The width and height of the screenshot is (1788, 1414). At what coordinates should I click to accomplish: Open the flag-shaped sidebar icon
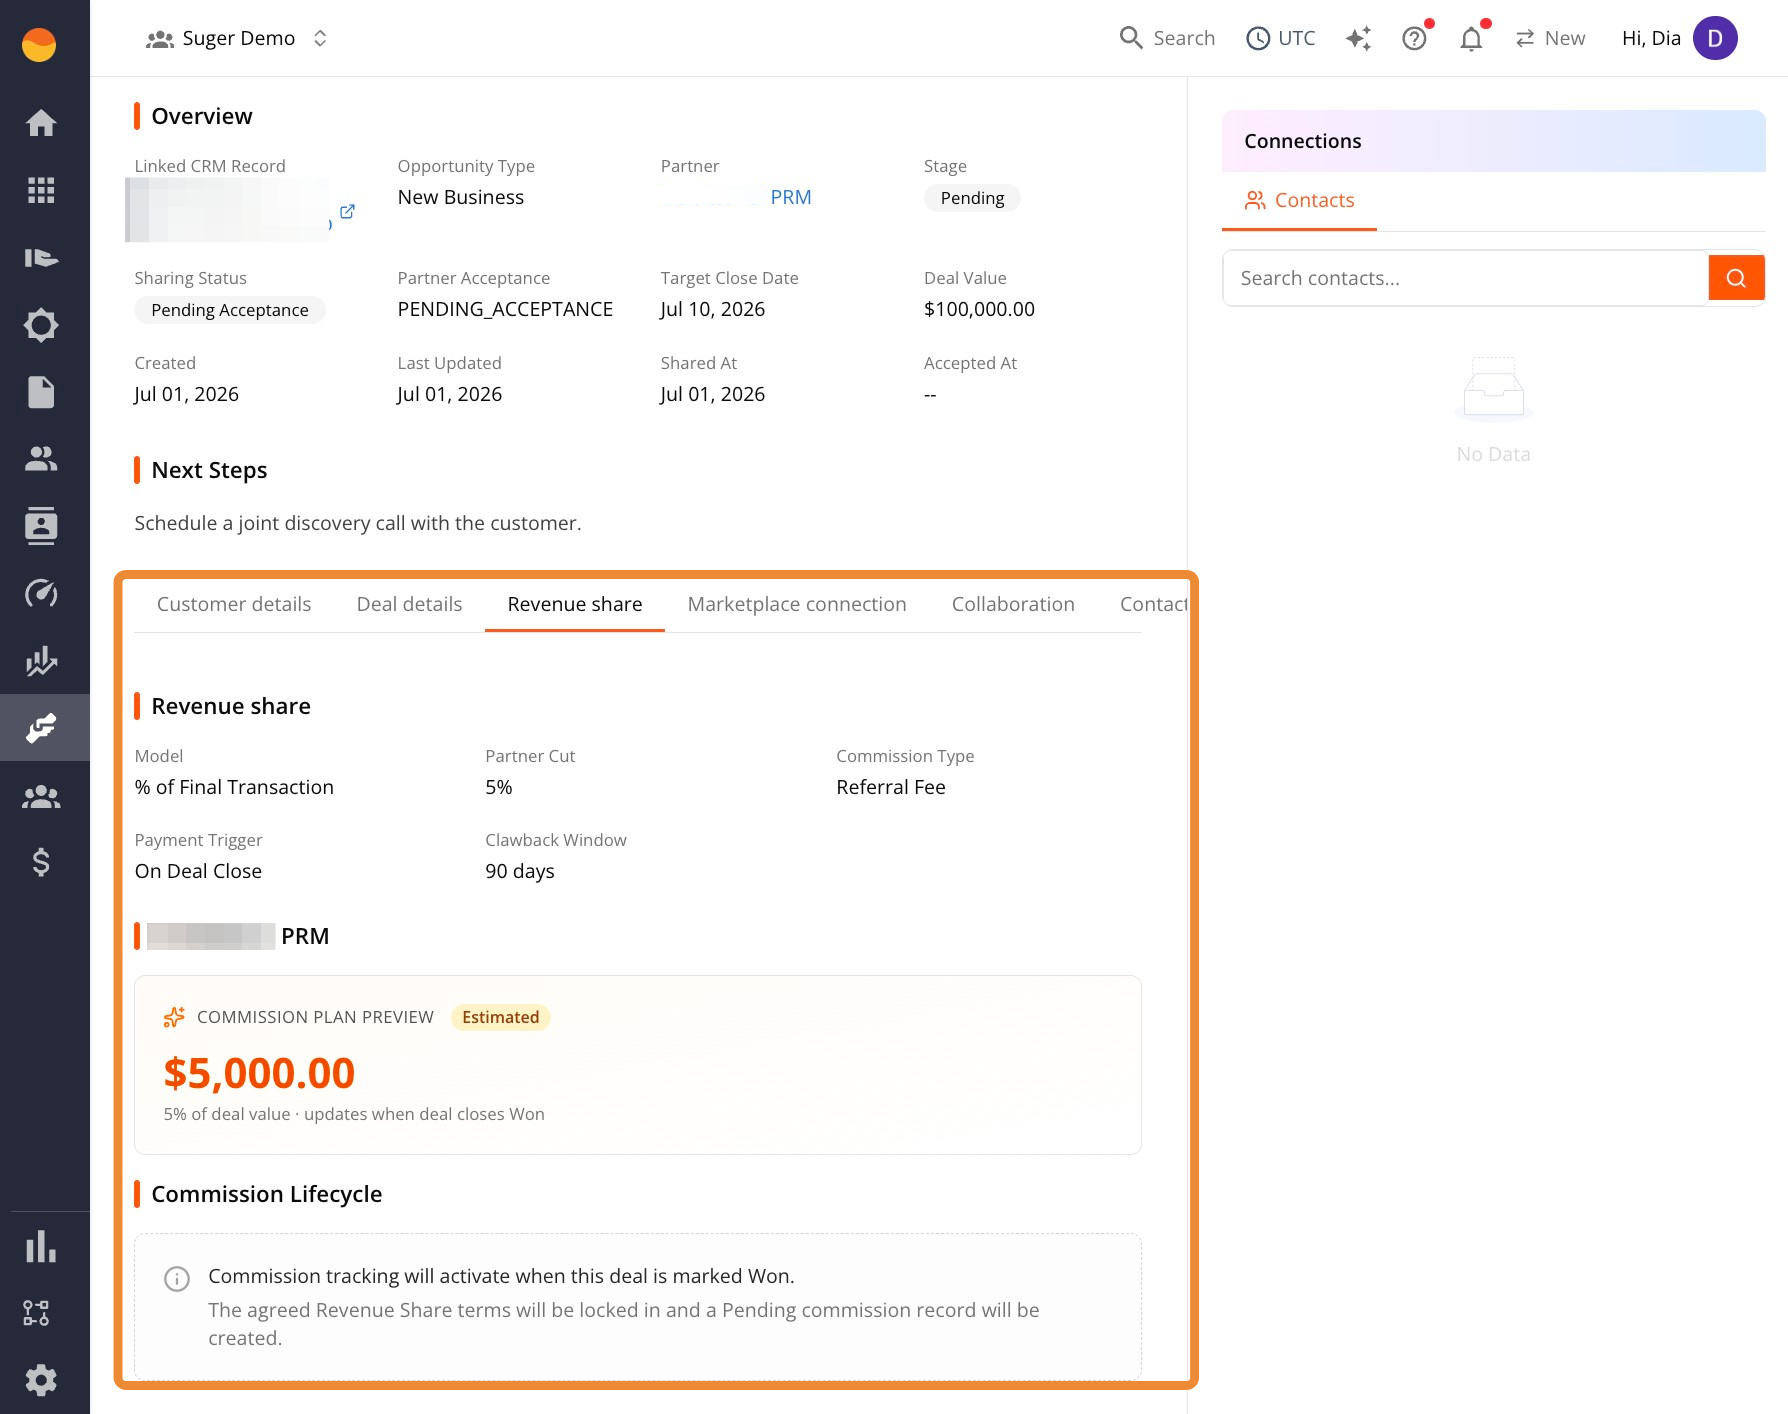point(41,258)
